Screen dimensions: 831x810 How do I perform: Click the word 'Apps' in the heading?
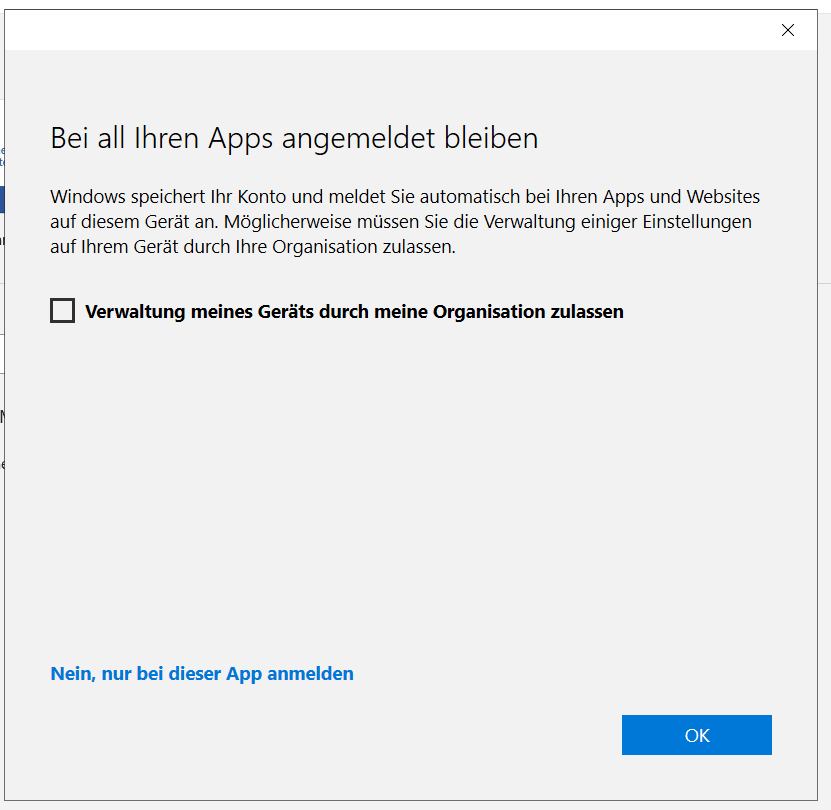240,138
